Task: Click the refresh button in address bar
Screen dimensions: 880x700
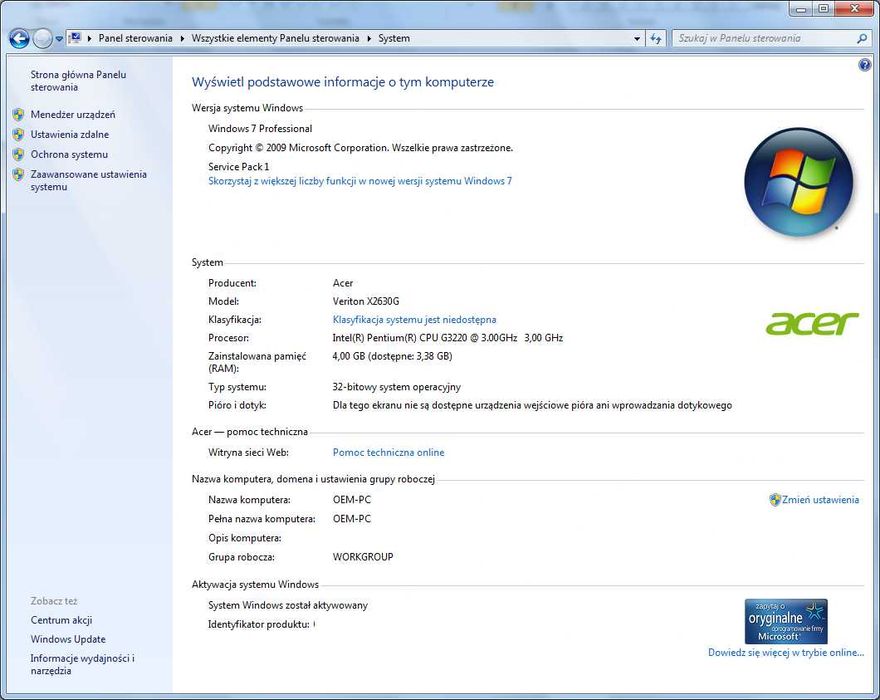Action: pyautogui.click(x=656, y=39)
